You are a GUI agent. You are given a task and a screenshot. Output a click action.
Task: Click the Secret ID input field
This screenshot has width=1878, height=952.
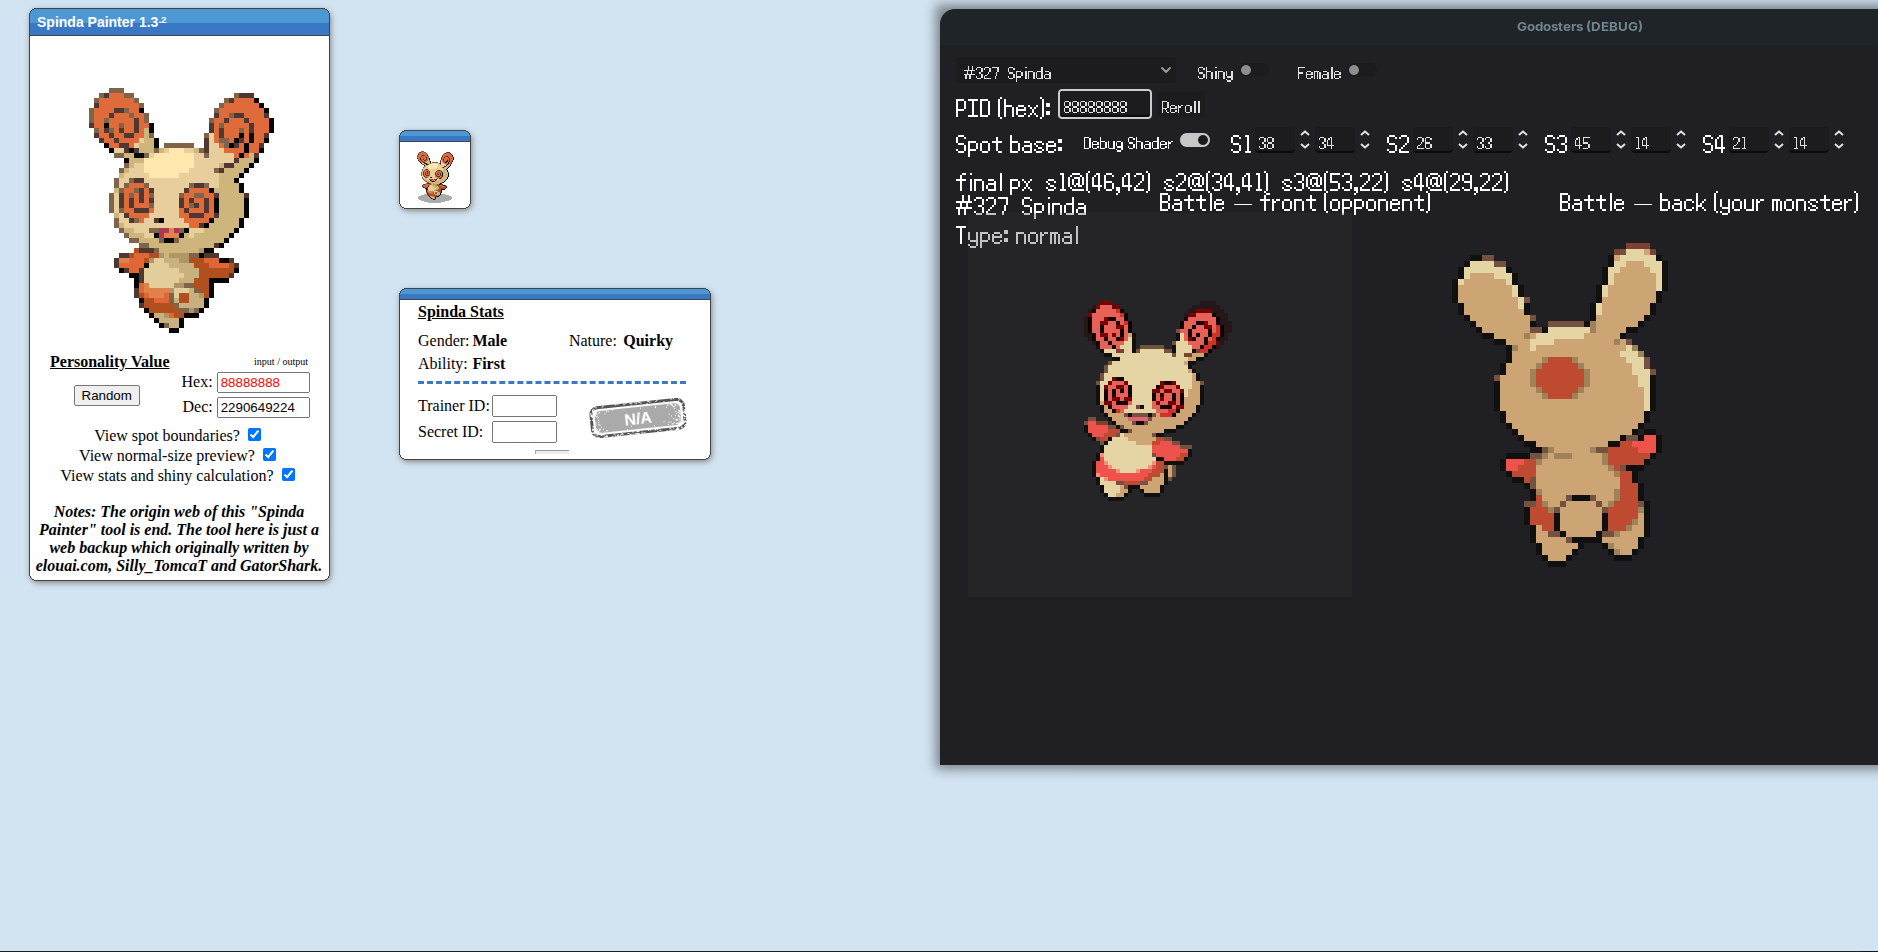coord(524,431)
